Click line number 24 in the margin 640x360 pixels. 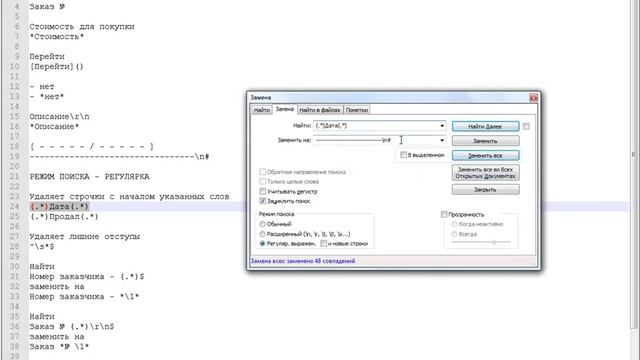(15, 207)
